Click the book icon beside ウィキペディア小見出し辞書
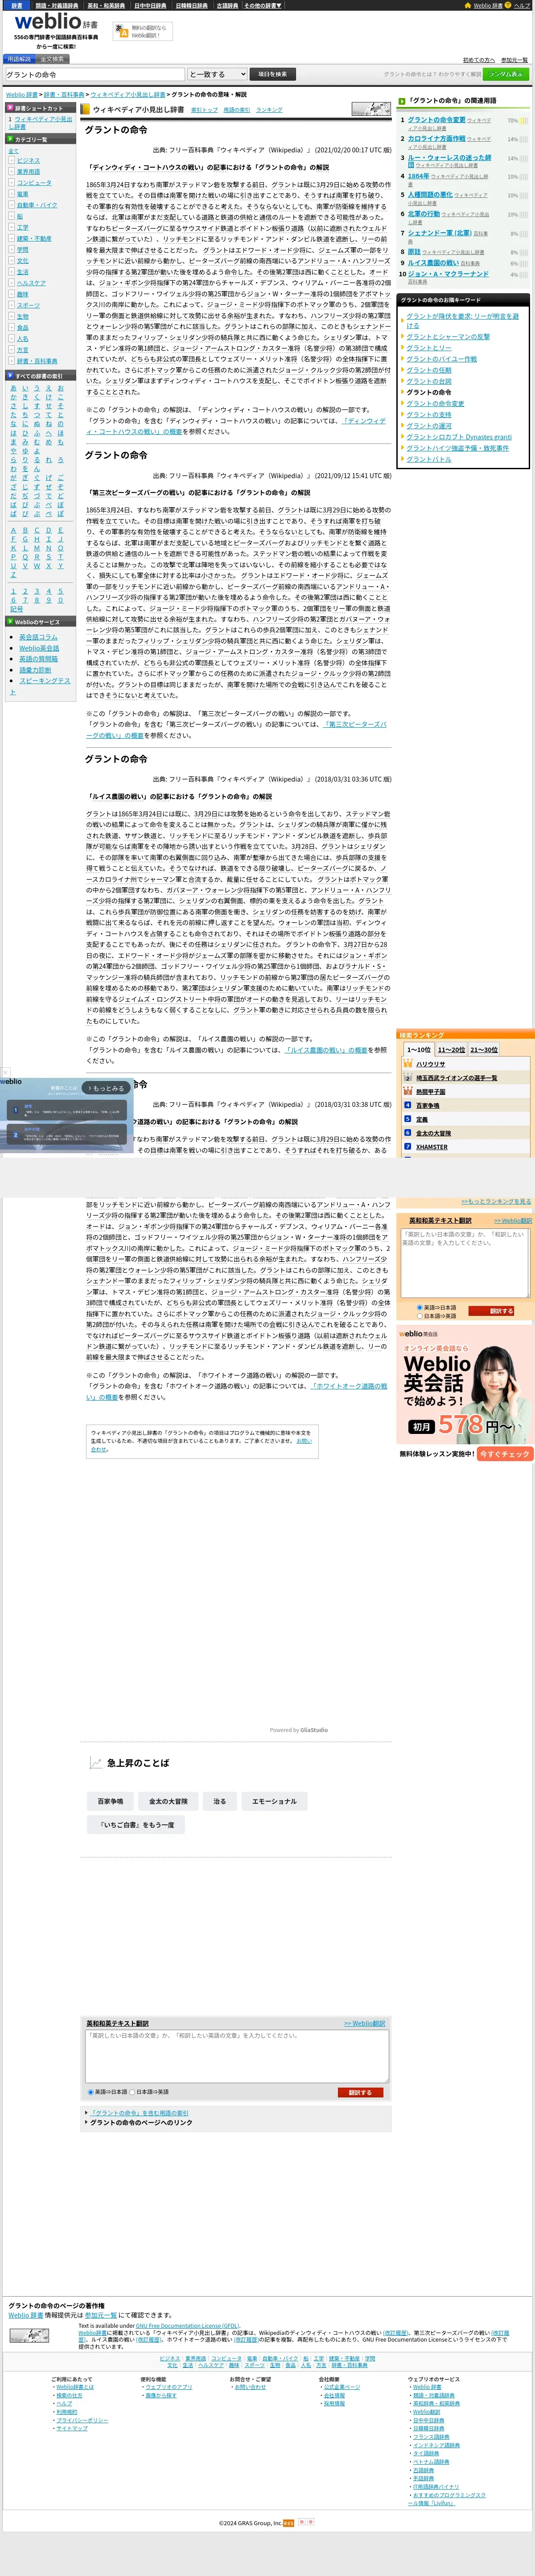 (86, 109)
